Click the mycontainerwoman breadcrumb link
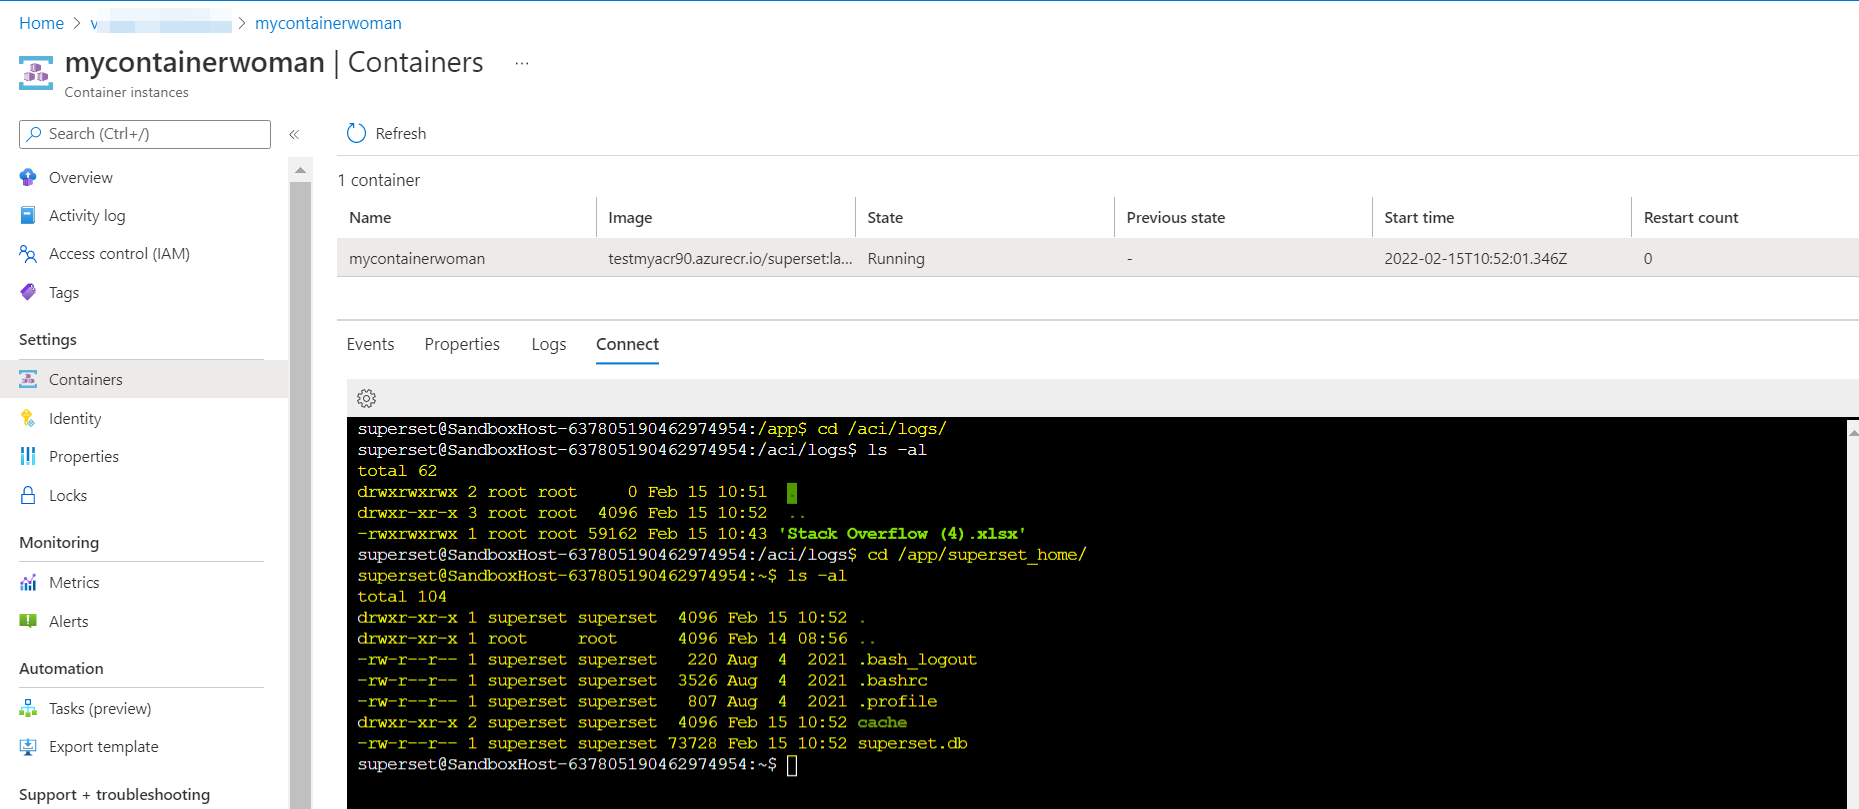Viewport: 1859px width, 809px height. [328, 23]
